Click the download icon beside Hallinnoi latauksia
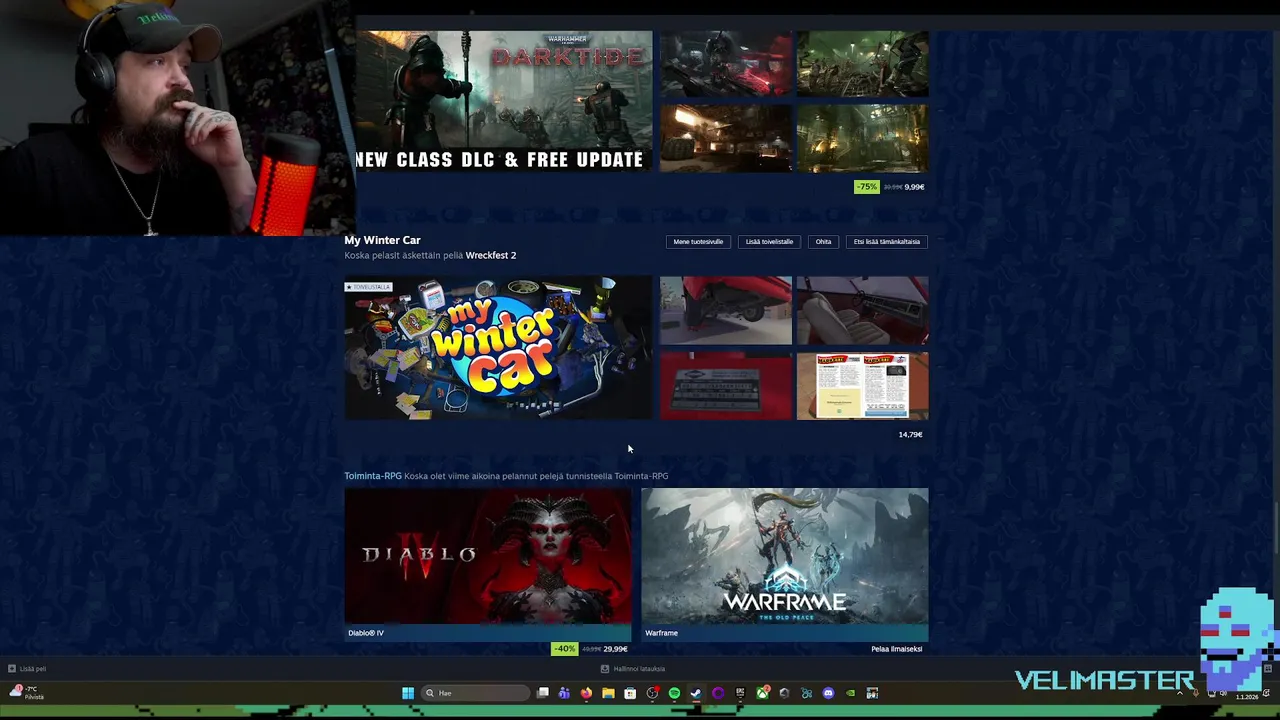Viewport: 1280px width, 720px height. point(605,669)
